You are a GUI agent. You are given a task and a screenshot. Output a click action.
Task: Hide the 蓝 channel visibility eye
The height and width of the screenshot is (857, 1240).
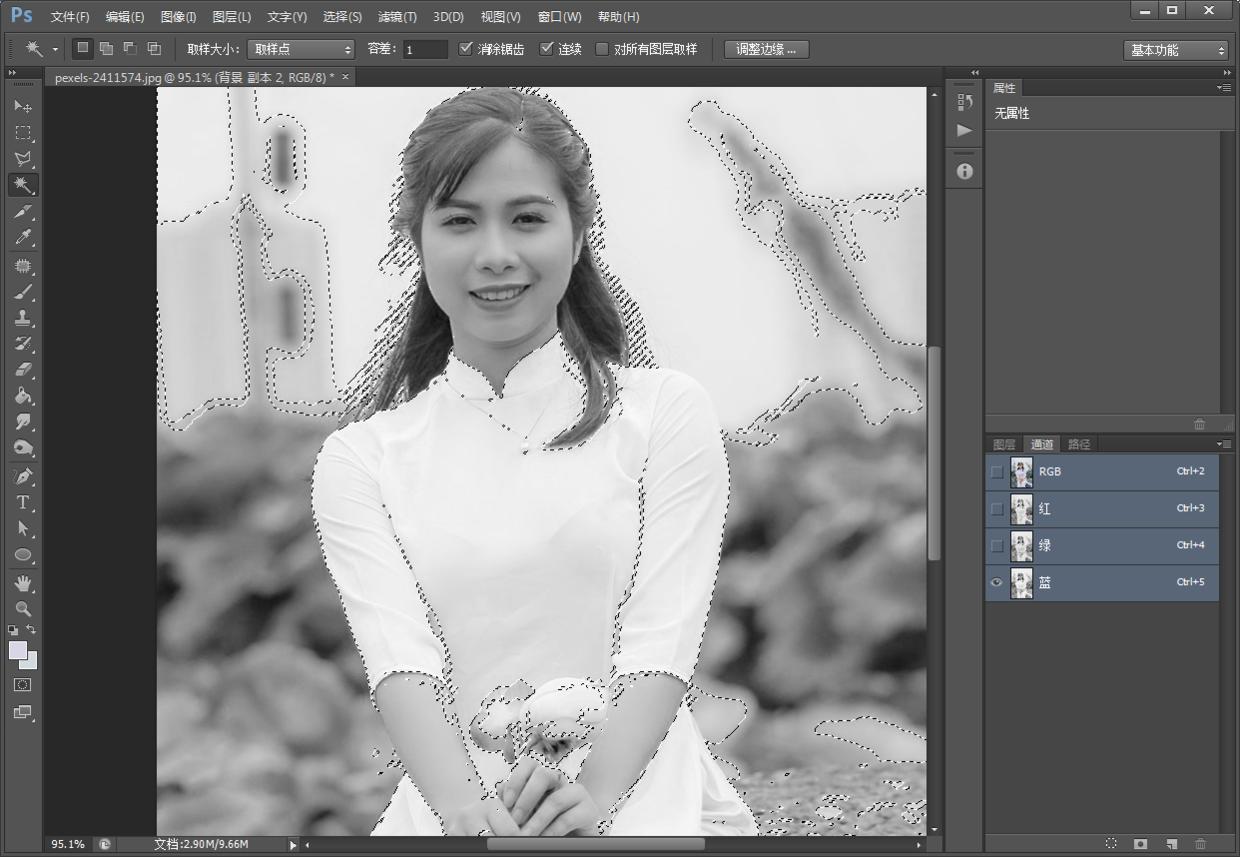point(996,583)
